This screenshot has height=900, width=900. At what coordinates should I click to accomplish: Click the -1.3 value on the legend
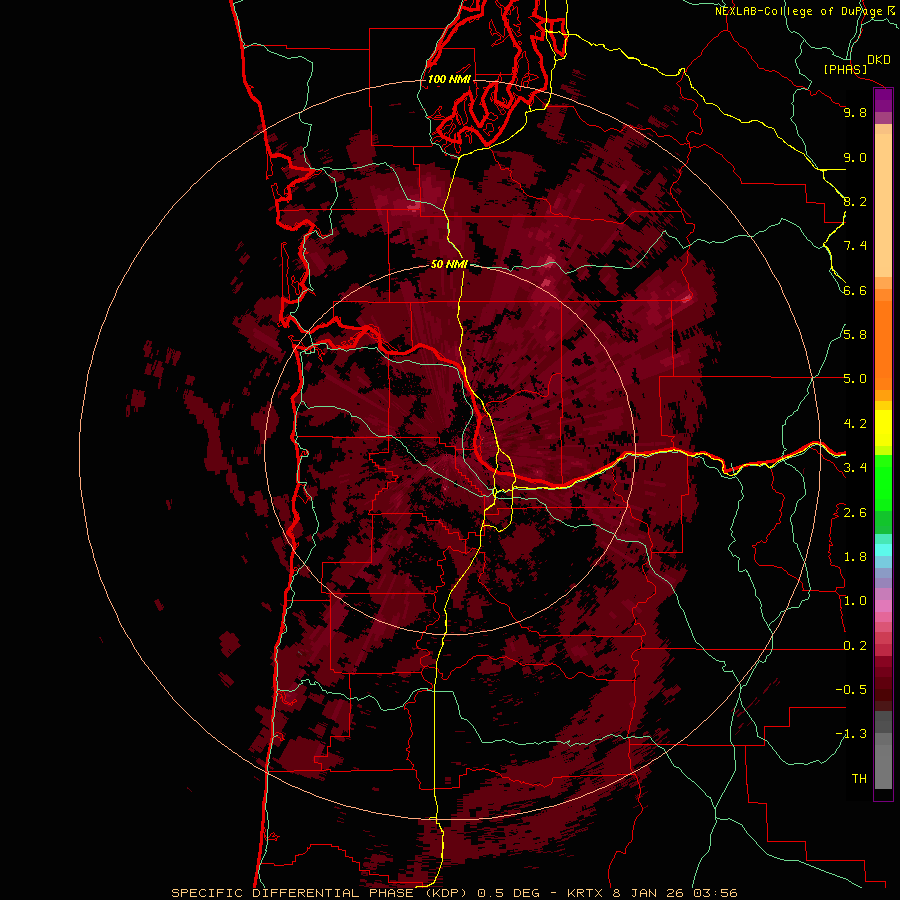point(851,734)
